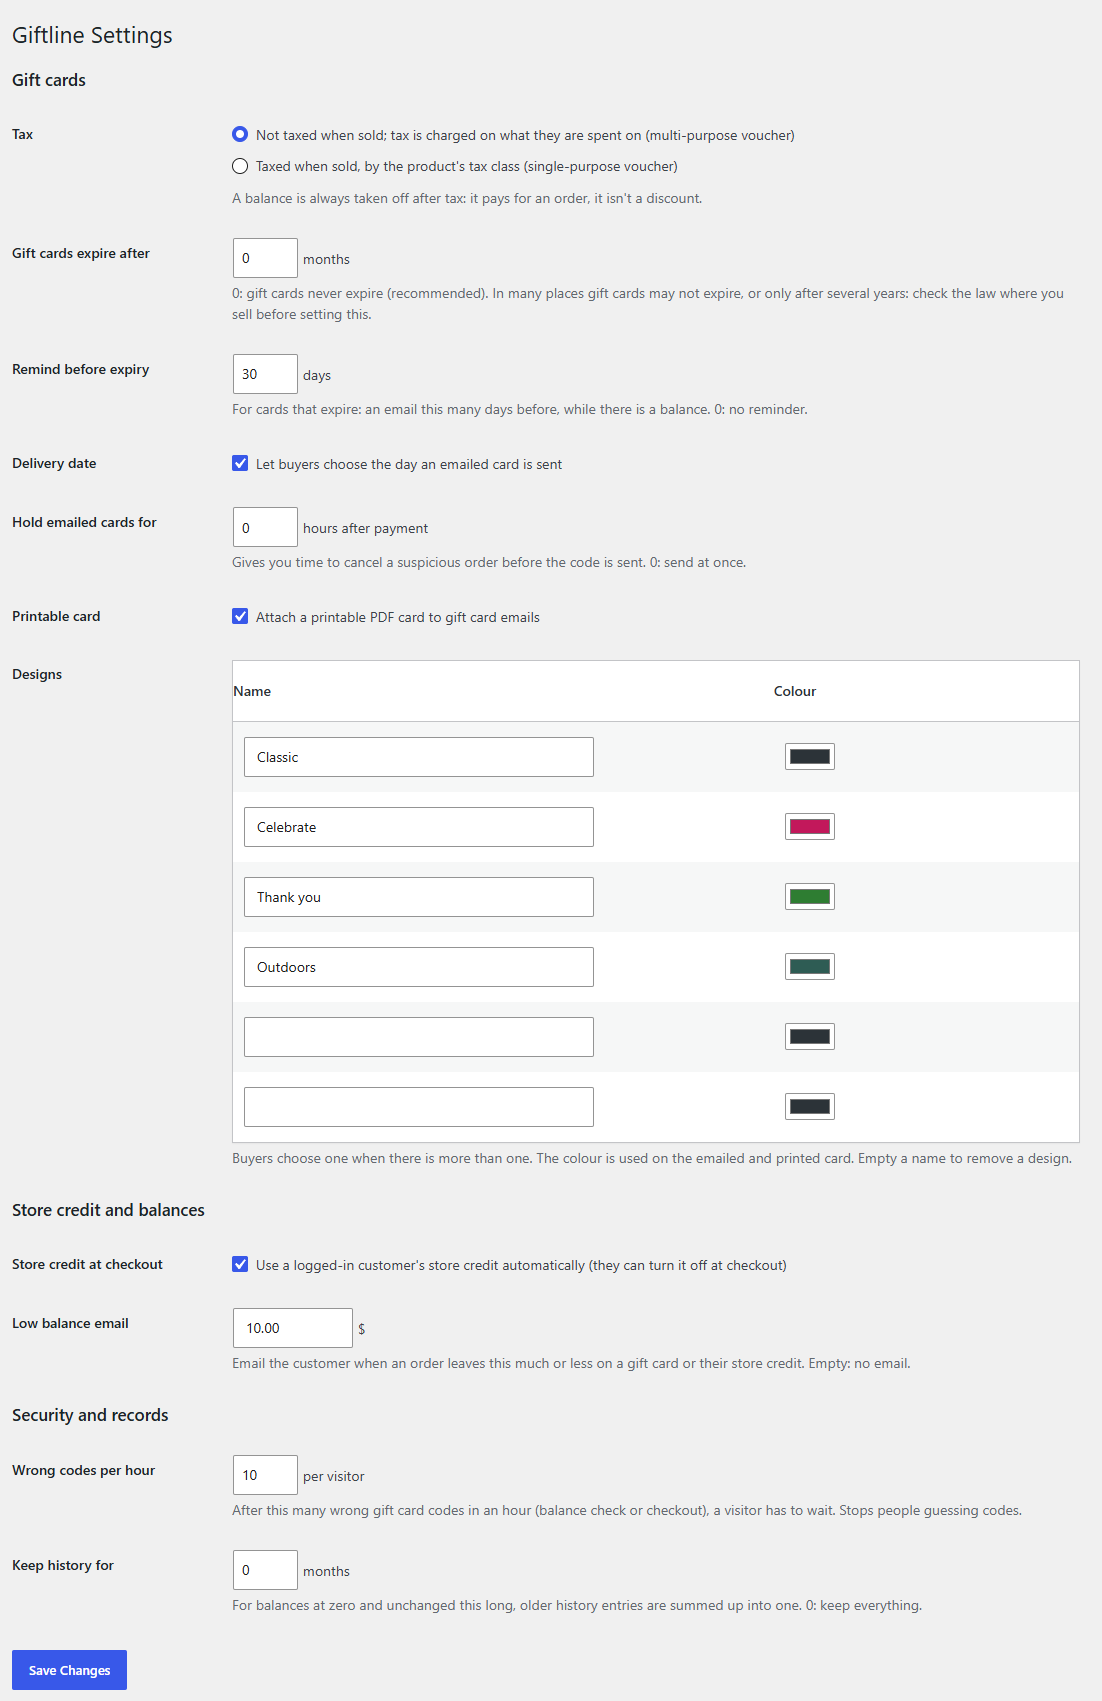Viewport: 1102px width, 1701px height.
Task: Click the Celebrate design name field
Action: point(419,827)
